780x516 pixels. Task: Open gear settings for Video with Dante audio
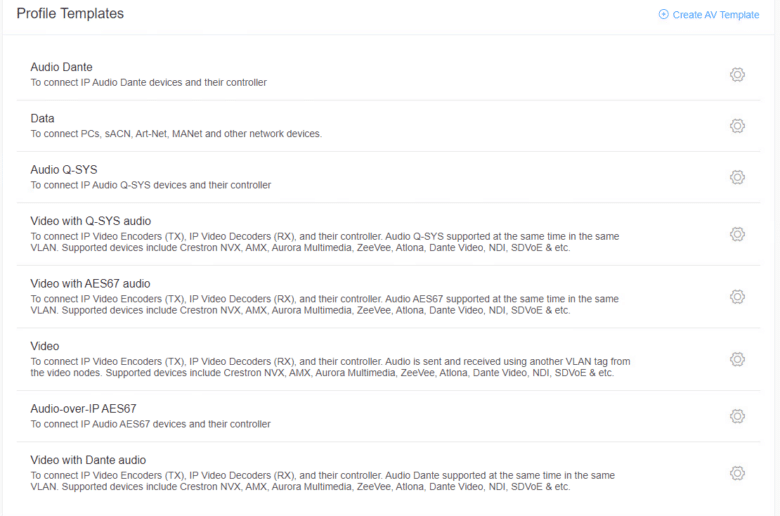(x=737, y=473)
